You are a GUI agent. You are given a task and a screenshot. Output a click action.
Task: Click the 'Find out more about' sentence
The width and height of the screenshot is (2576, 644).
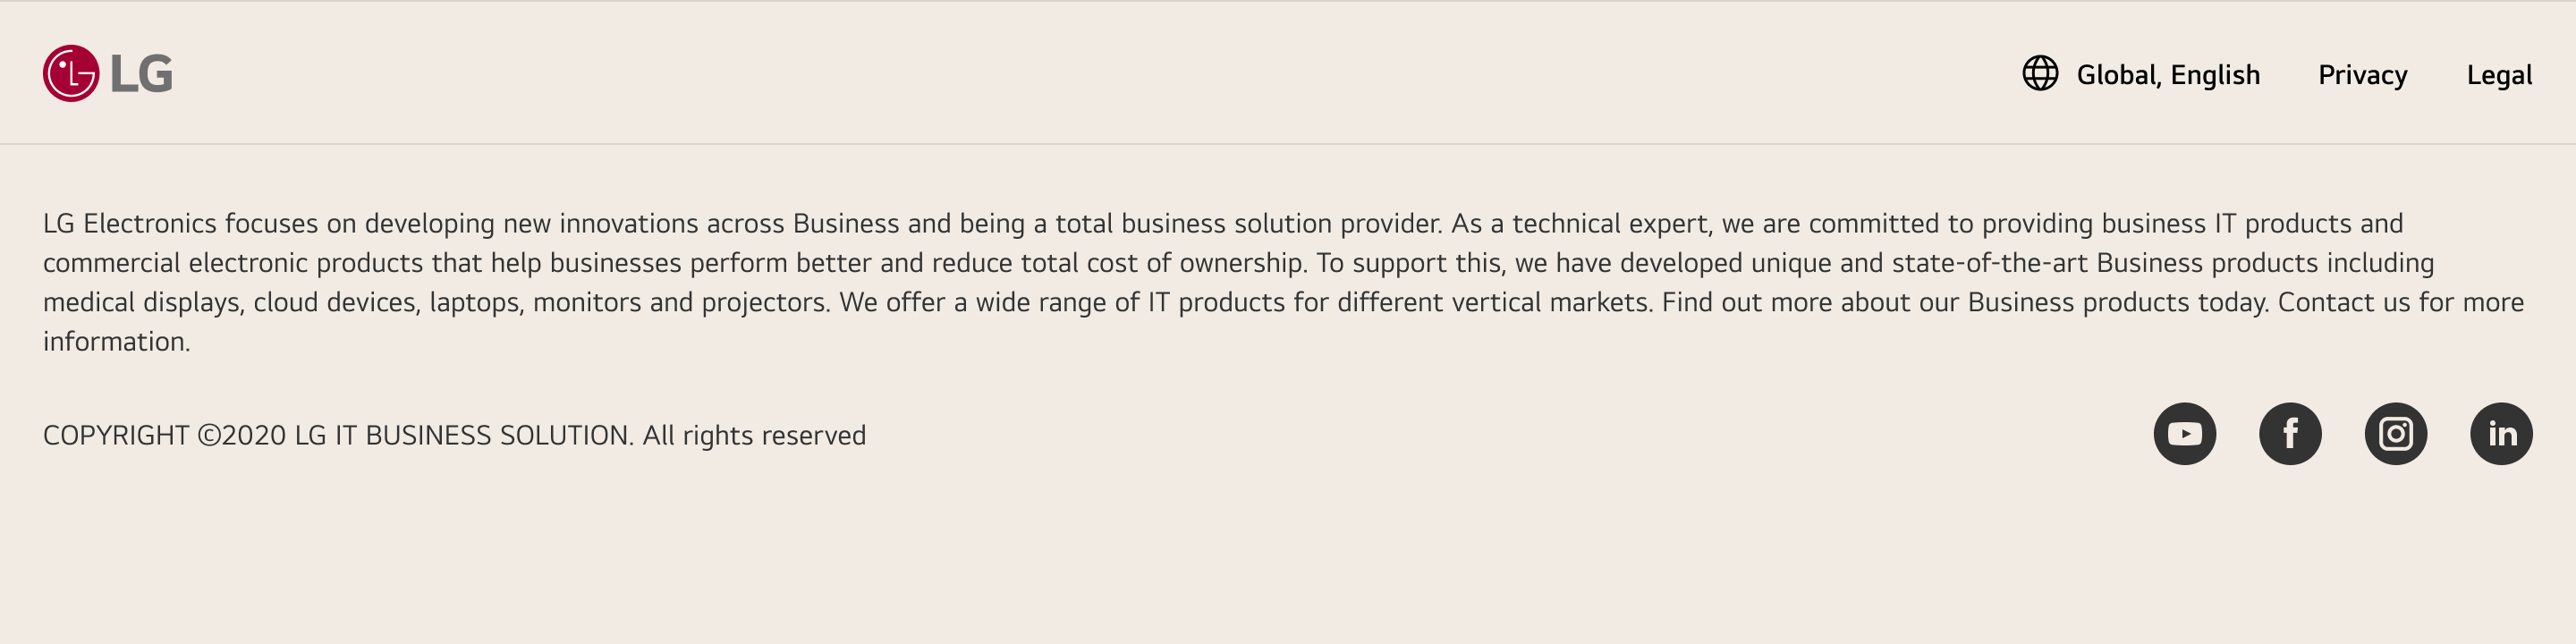coord(1790,302)
